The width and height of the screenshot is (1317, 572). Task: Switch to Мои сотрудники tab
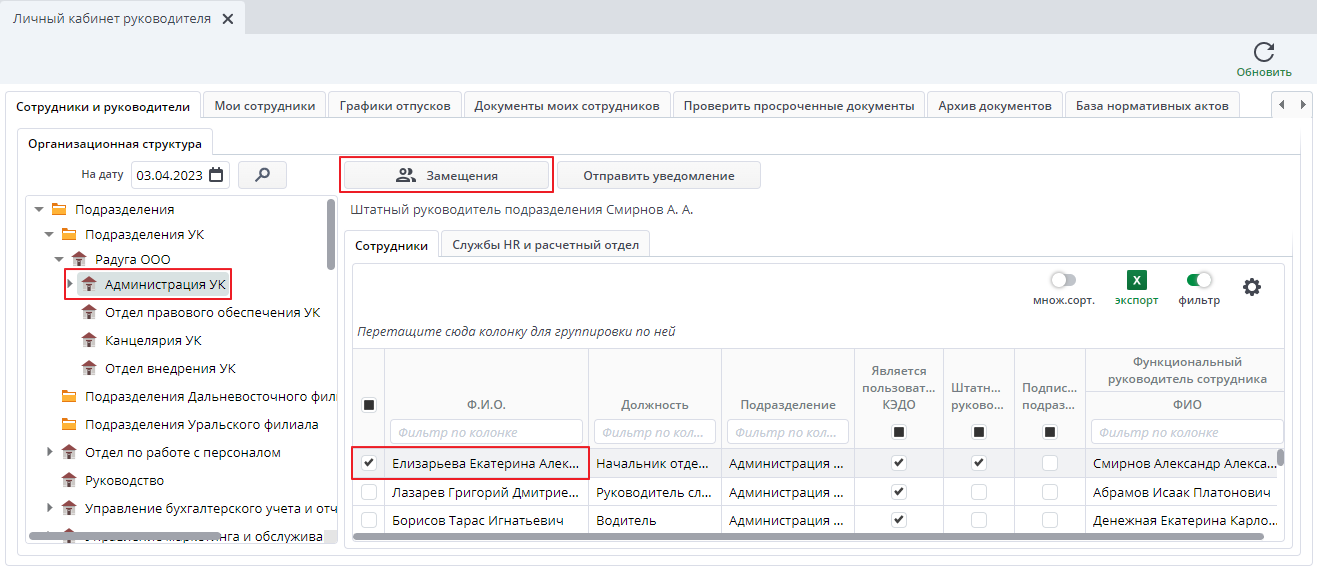(265, 105)
